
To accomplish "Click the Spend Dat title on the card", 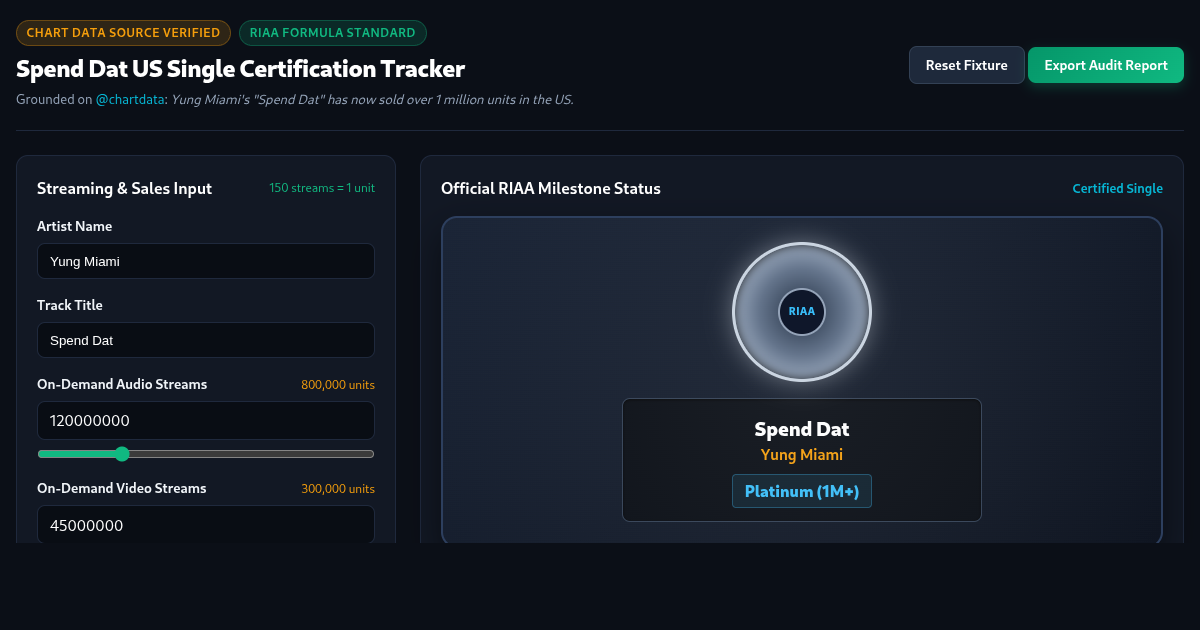I will click(x=802, y=429).
